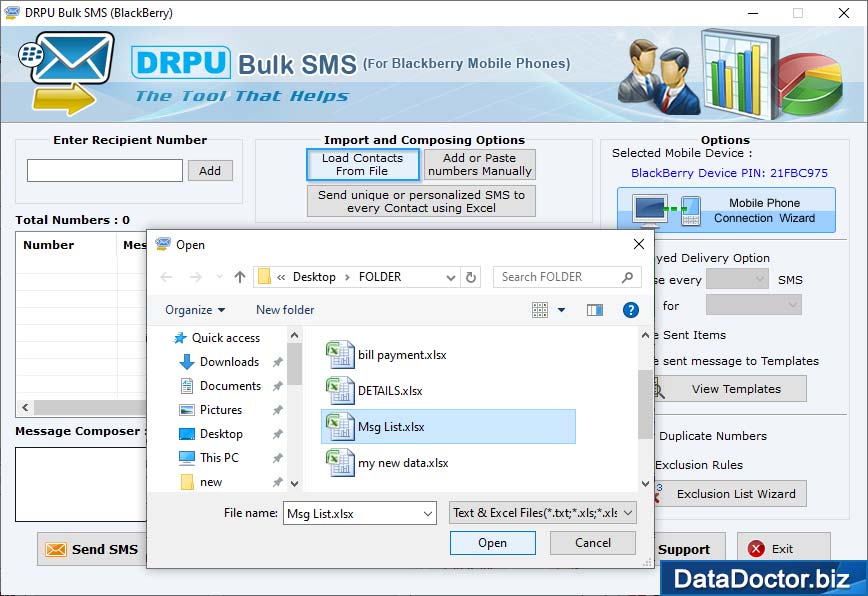
Task: Click New folder in the dialog toolbar
Action: [x=285, y=310]
